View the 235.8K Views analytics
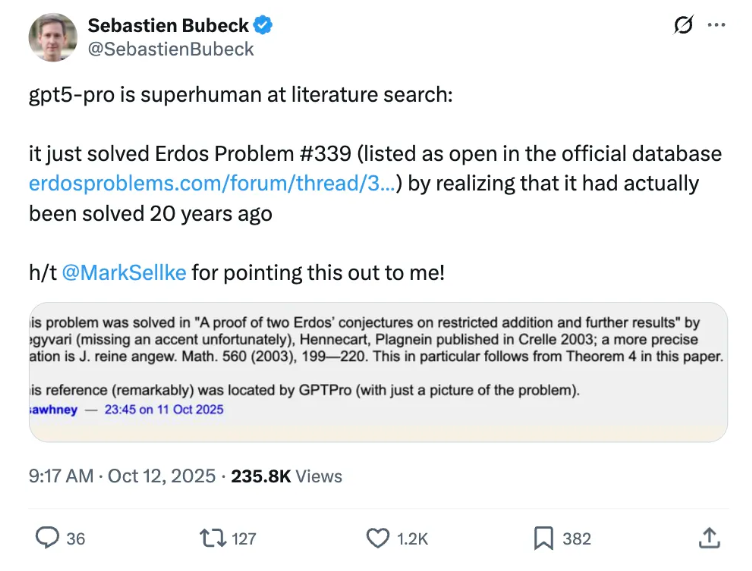 click(286, 476)
